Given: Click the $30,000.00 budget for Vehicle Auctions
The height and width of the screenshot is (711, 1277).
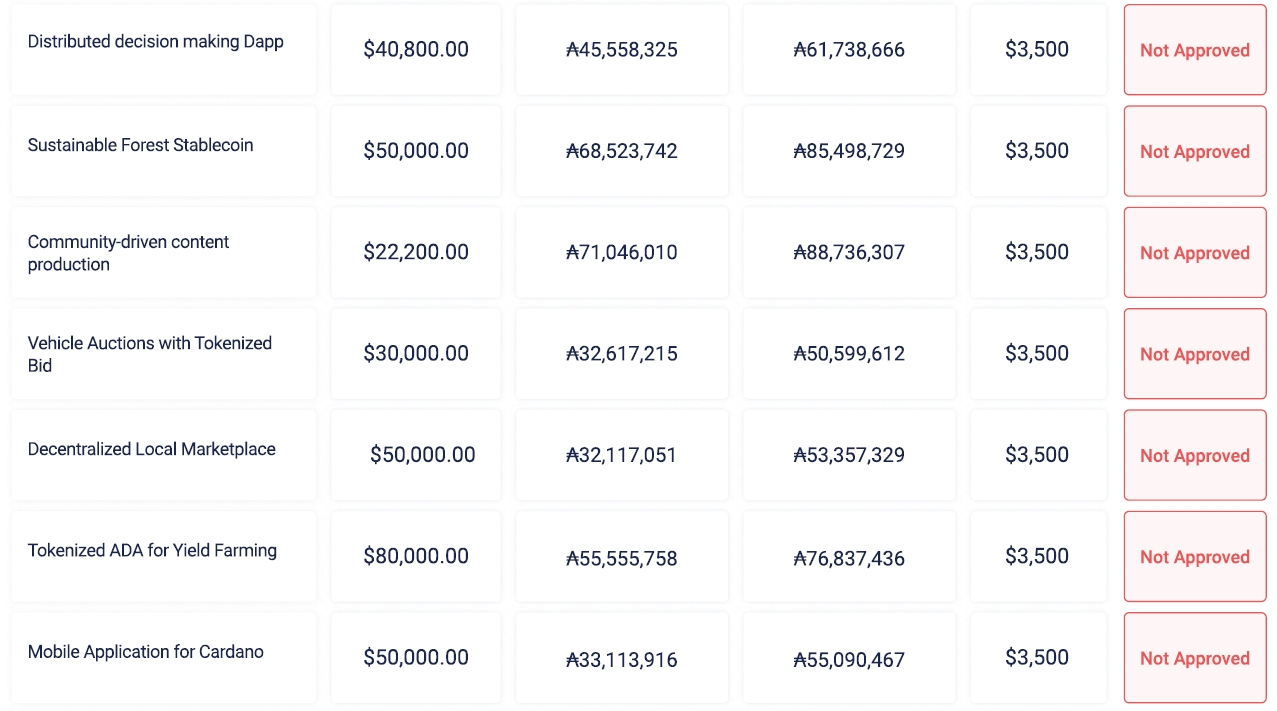Looking at the screenshot, I should click(x=416, y=354).
